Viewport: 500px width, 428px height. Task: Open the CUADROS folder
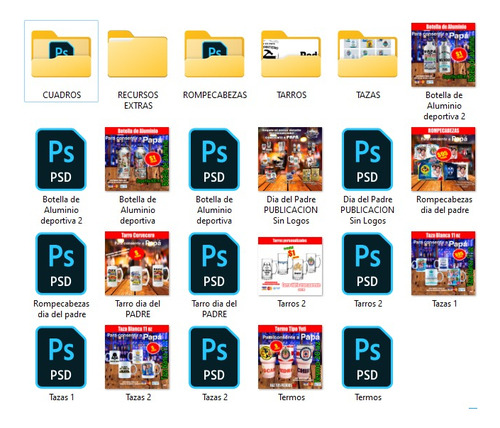click(x=61, y=54)
